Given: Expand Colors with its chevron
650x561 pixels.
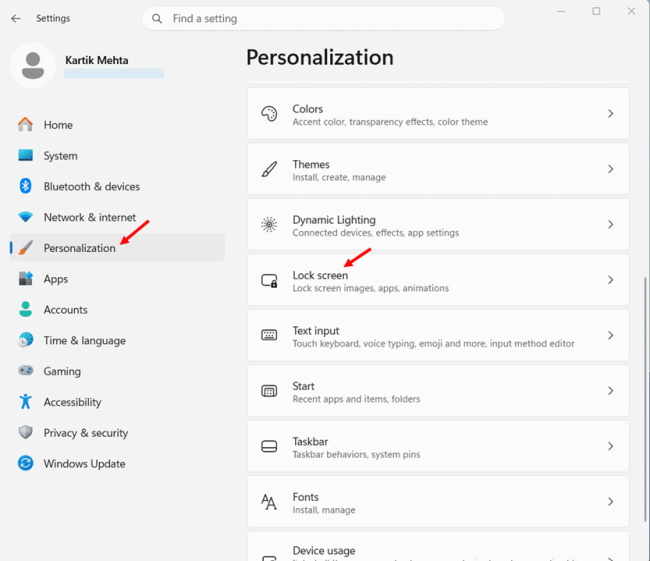Looking at the screenshot, I should pyautogui.click(x=610, y=114).
